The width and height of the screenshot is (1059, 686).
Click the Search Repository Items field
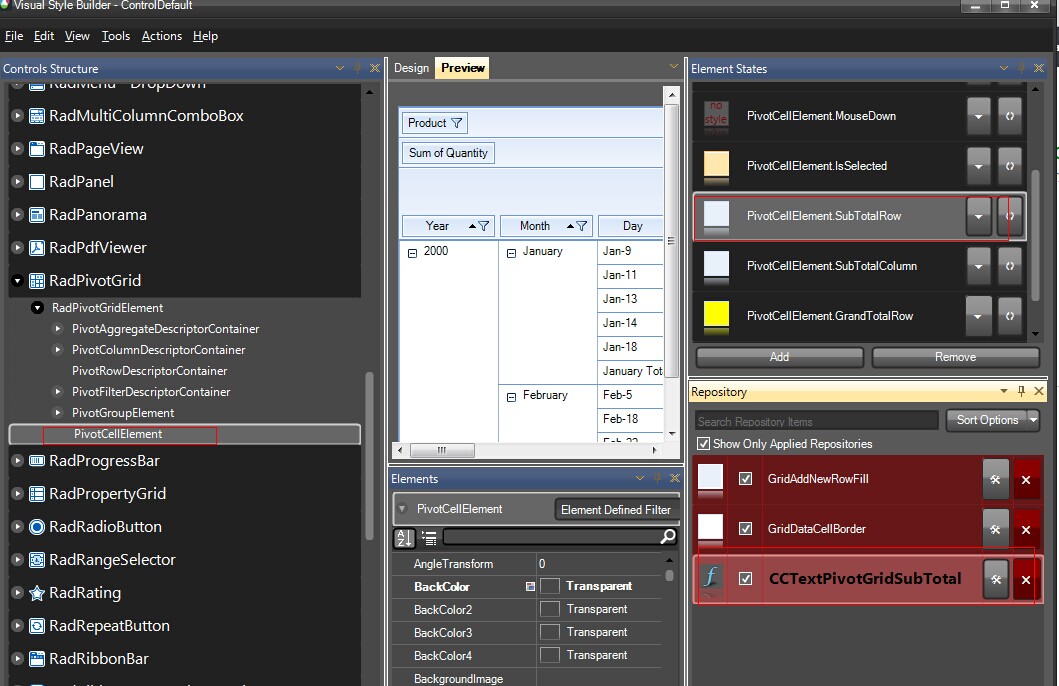point(817,421)
